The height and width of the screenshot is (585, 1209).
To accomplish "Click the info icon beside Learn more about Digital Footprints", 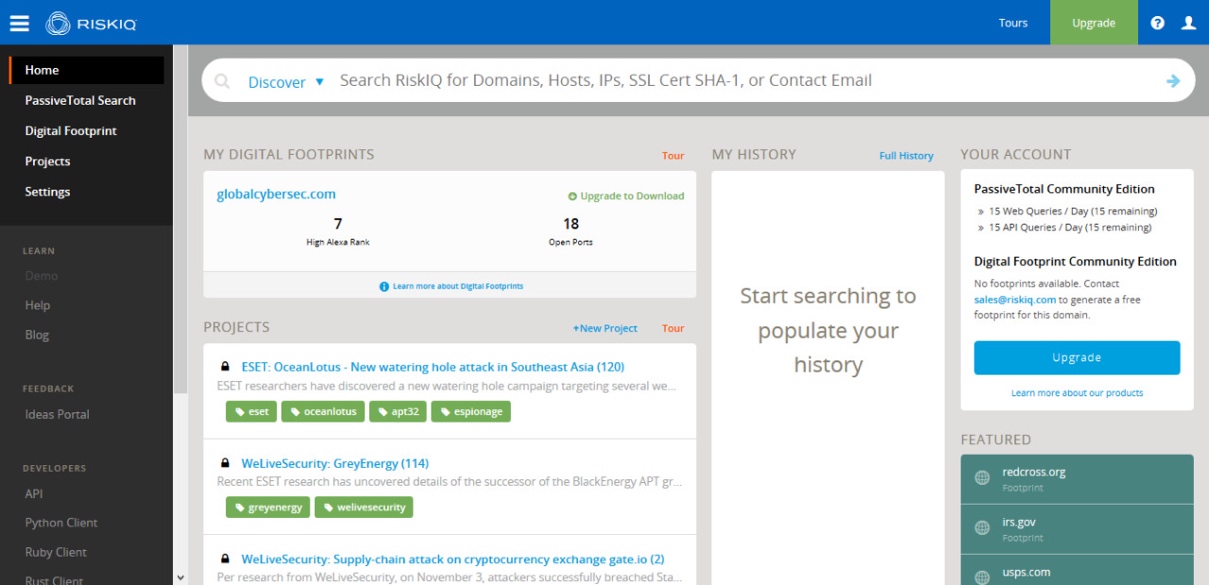I will pos(384,286).
